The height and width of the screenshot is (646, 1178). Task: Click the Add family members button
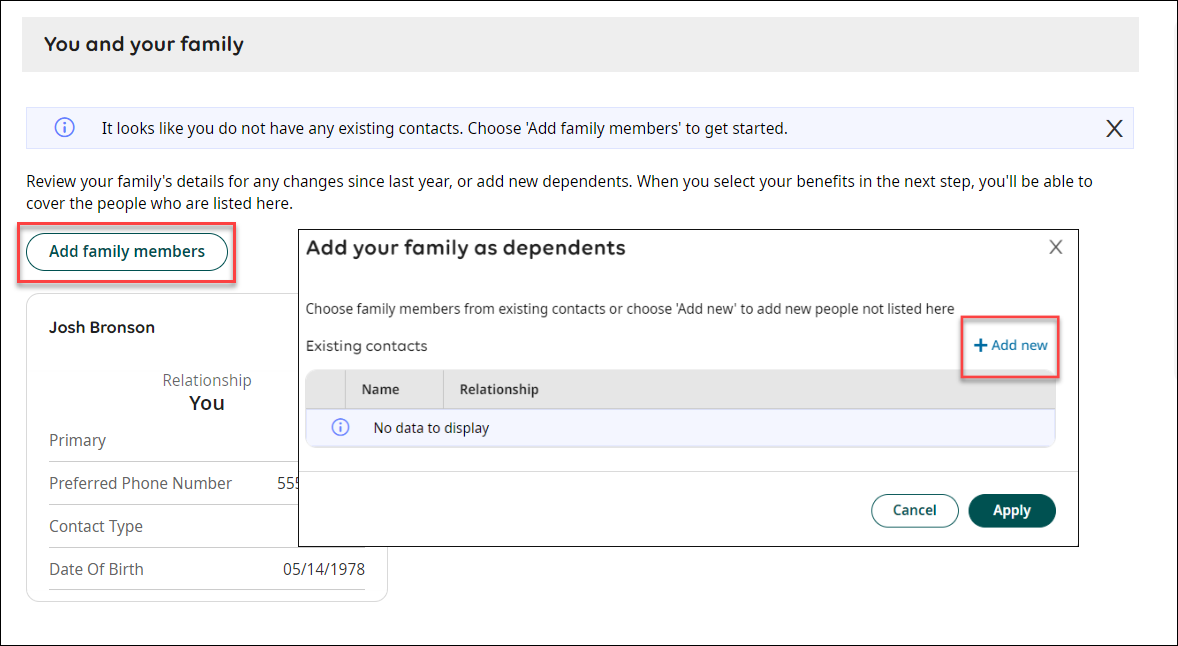point(127,252)
